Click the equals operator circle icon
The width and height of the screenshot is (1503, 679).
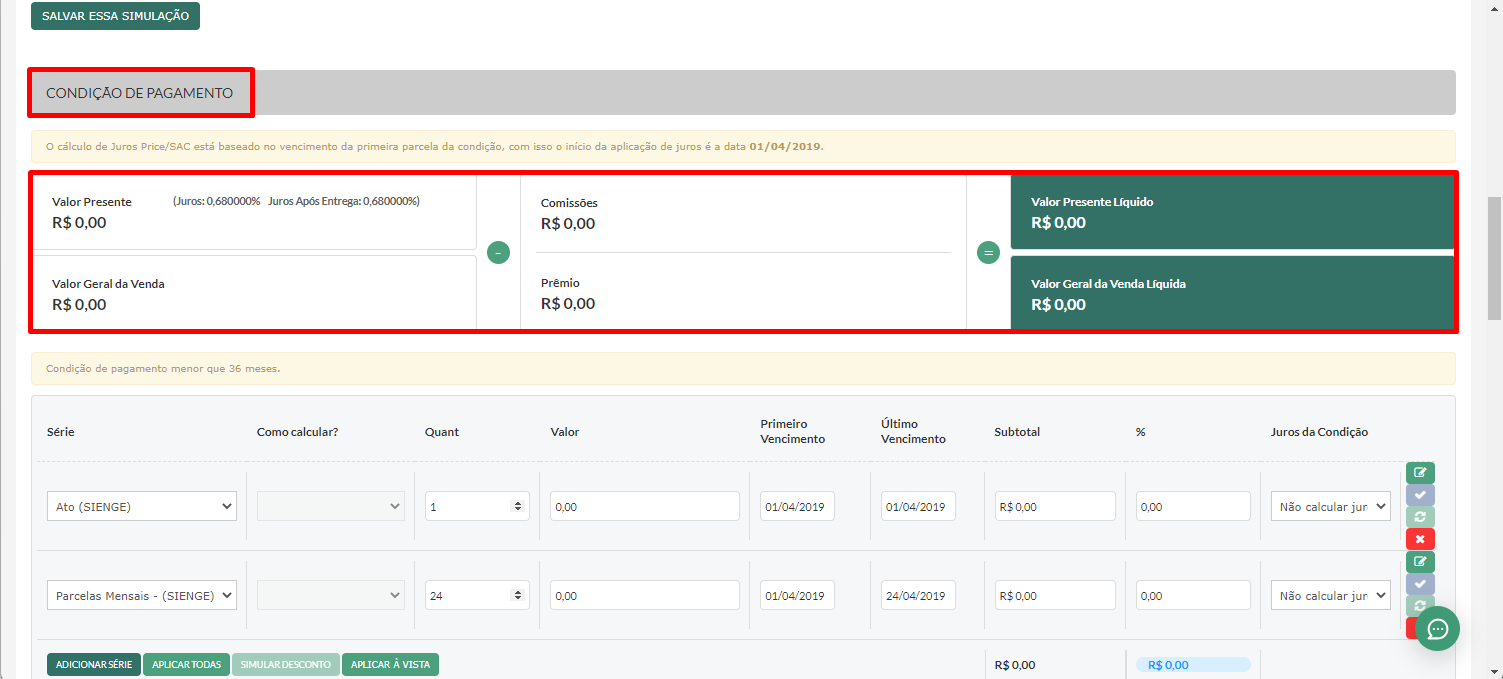click(988, 253)
